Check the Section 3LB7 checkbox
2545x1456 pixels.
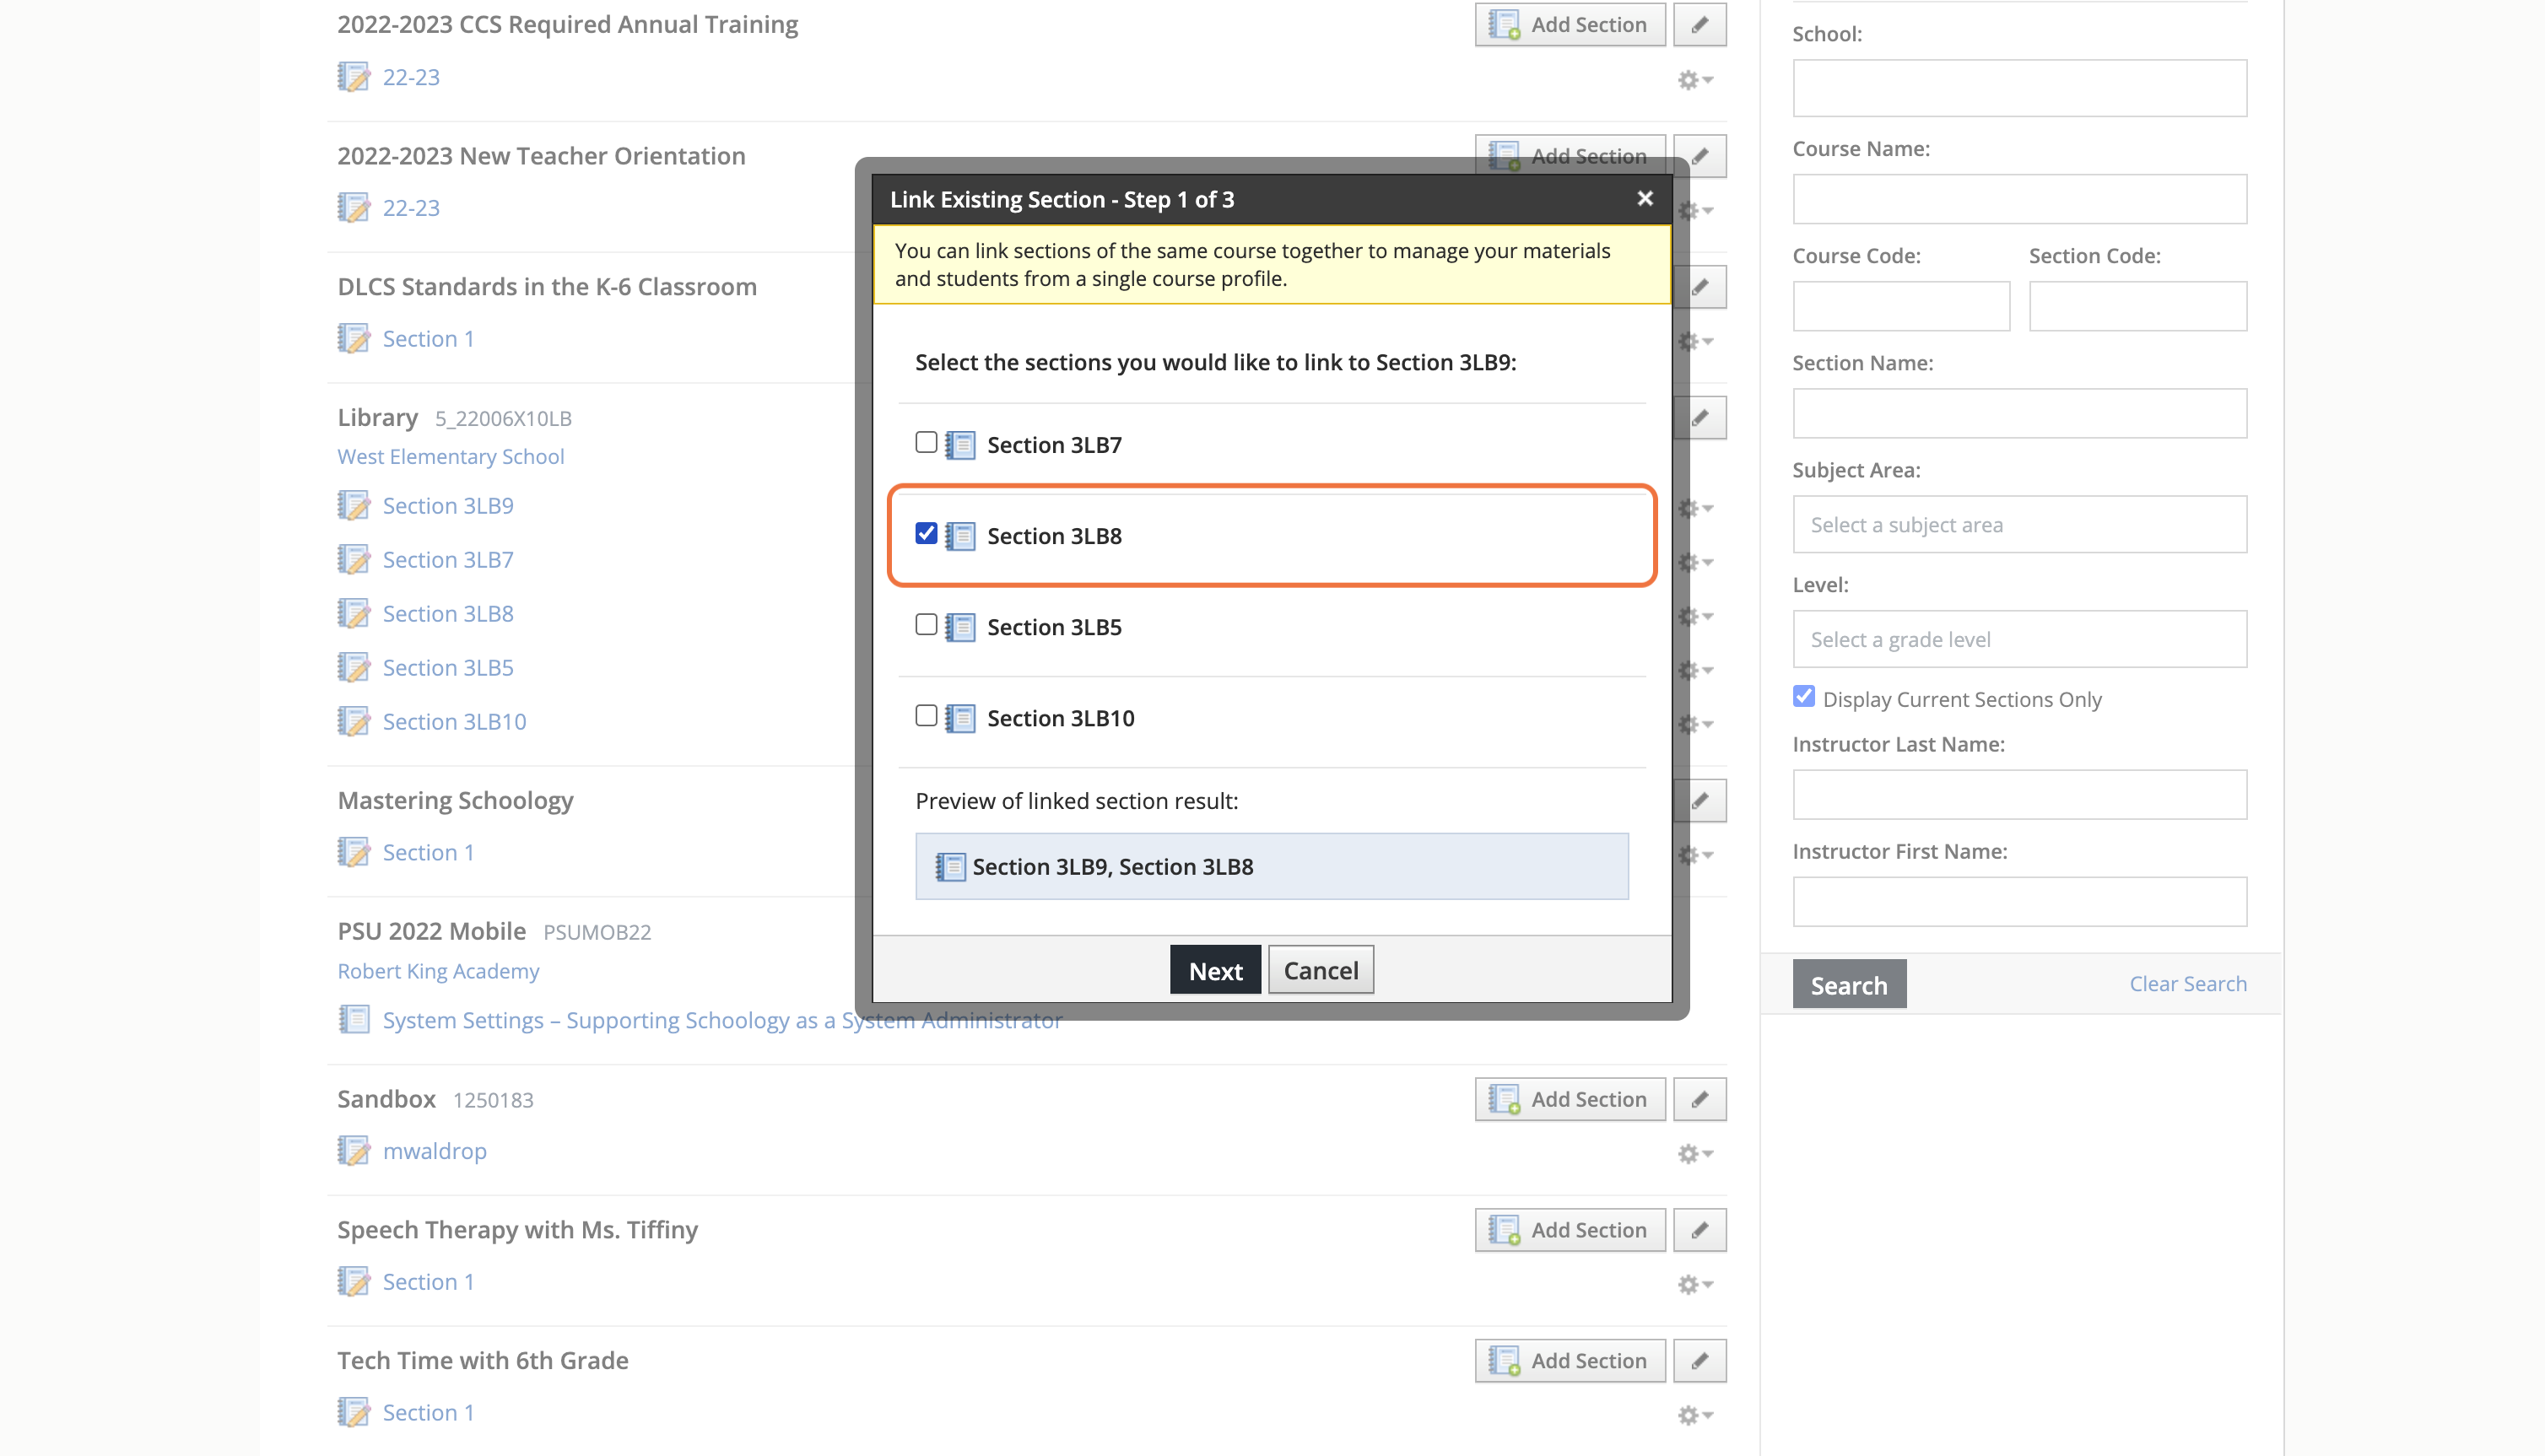coord(926,443)
